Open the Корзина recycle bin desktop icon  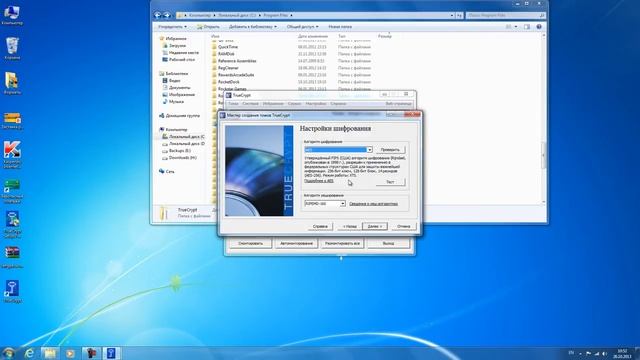[x=12, y=49]
